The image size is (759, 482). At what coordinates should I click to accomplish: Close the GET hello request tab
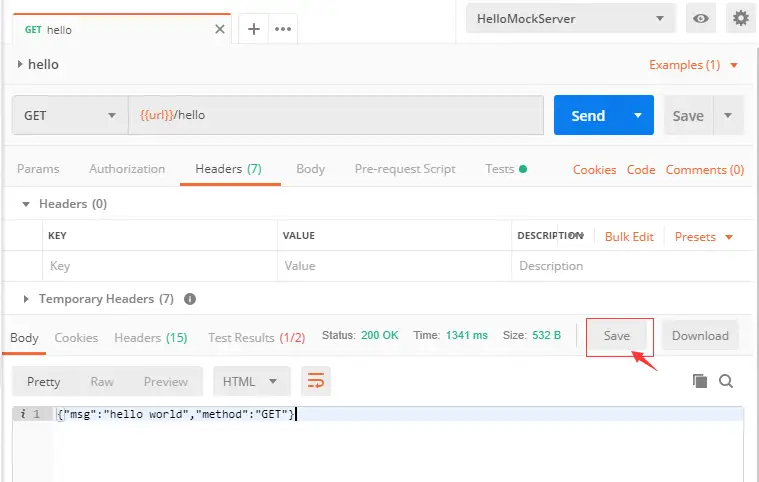(x=220, y=29)
